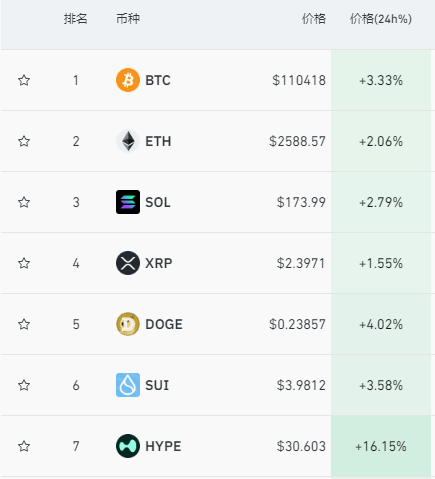Mark DOGE as favorite
435x479 pixels.
click(24, 324)
